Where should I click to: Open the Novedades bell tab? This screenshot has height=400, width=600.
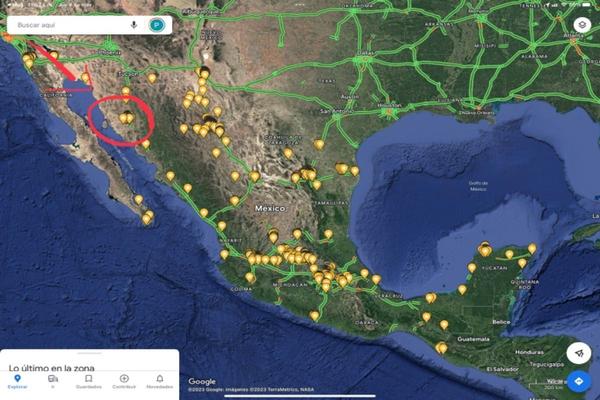coord(160,381)
